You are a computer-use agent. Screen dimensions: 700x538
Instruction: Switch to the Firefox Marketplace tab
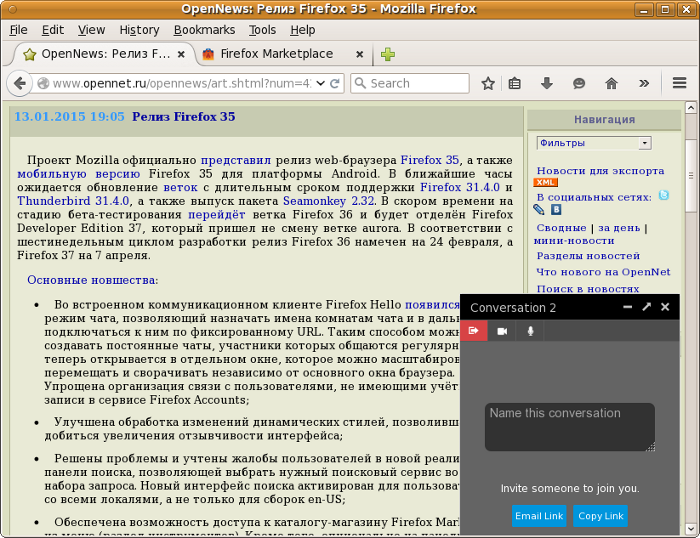[x=276, y=54]
